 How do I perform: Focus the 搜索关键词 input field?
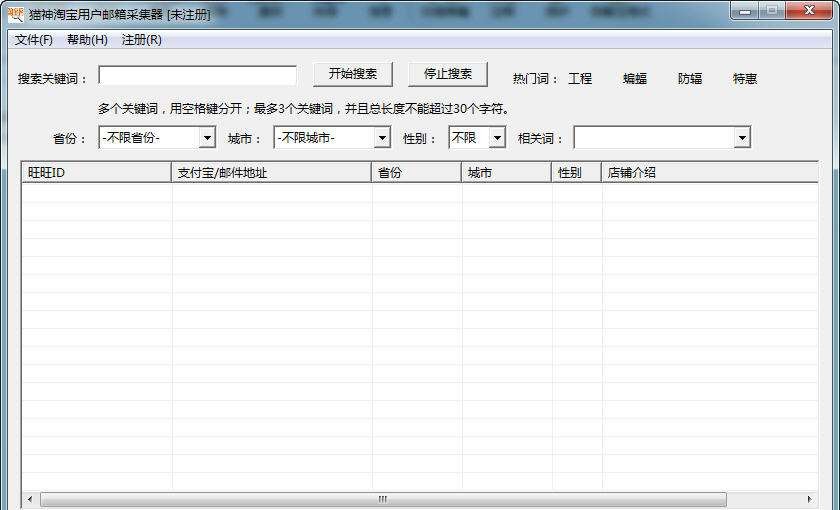click(198, 76)
